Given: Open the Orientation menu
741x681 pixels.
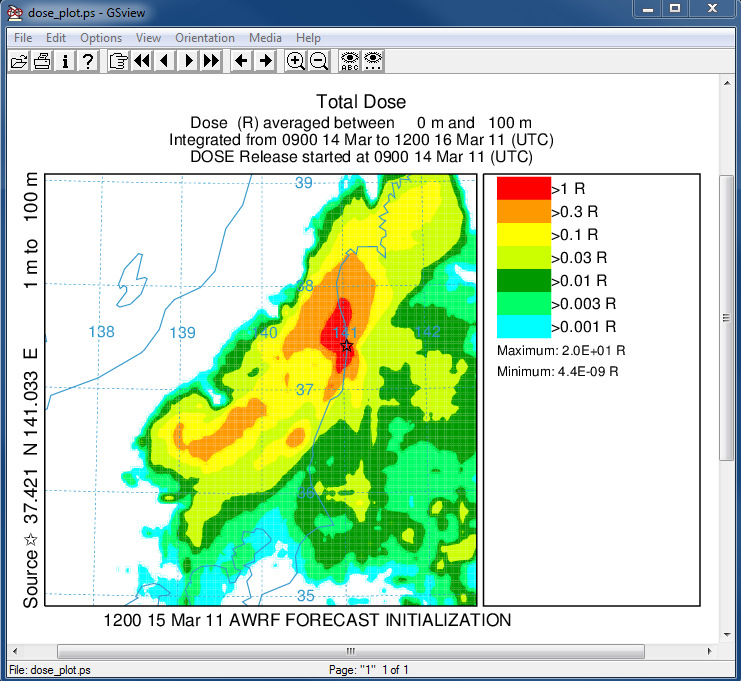Looking at the screenshot, I should (205, 38).
